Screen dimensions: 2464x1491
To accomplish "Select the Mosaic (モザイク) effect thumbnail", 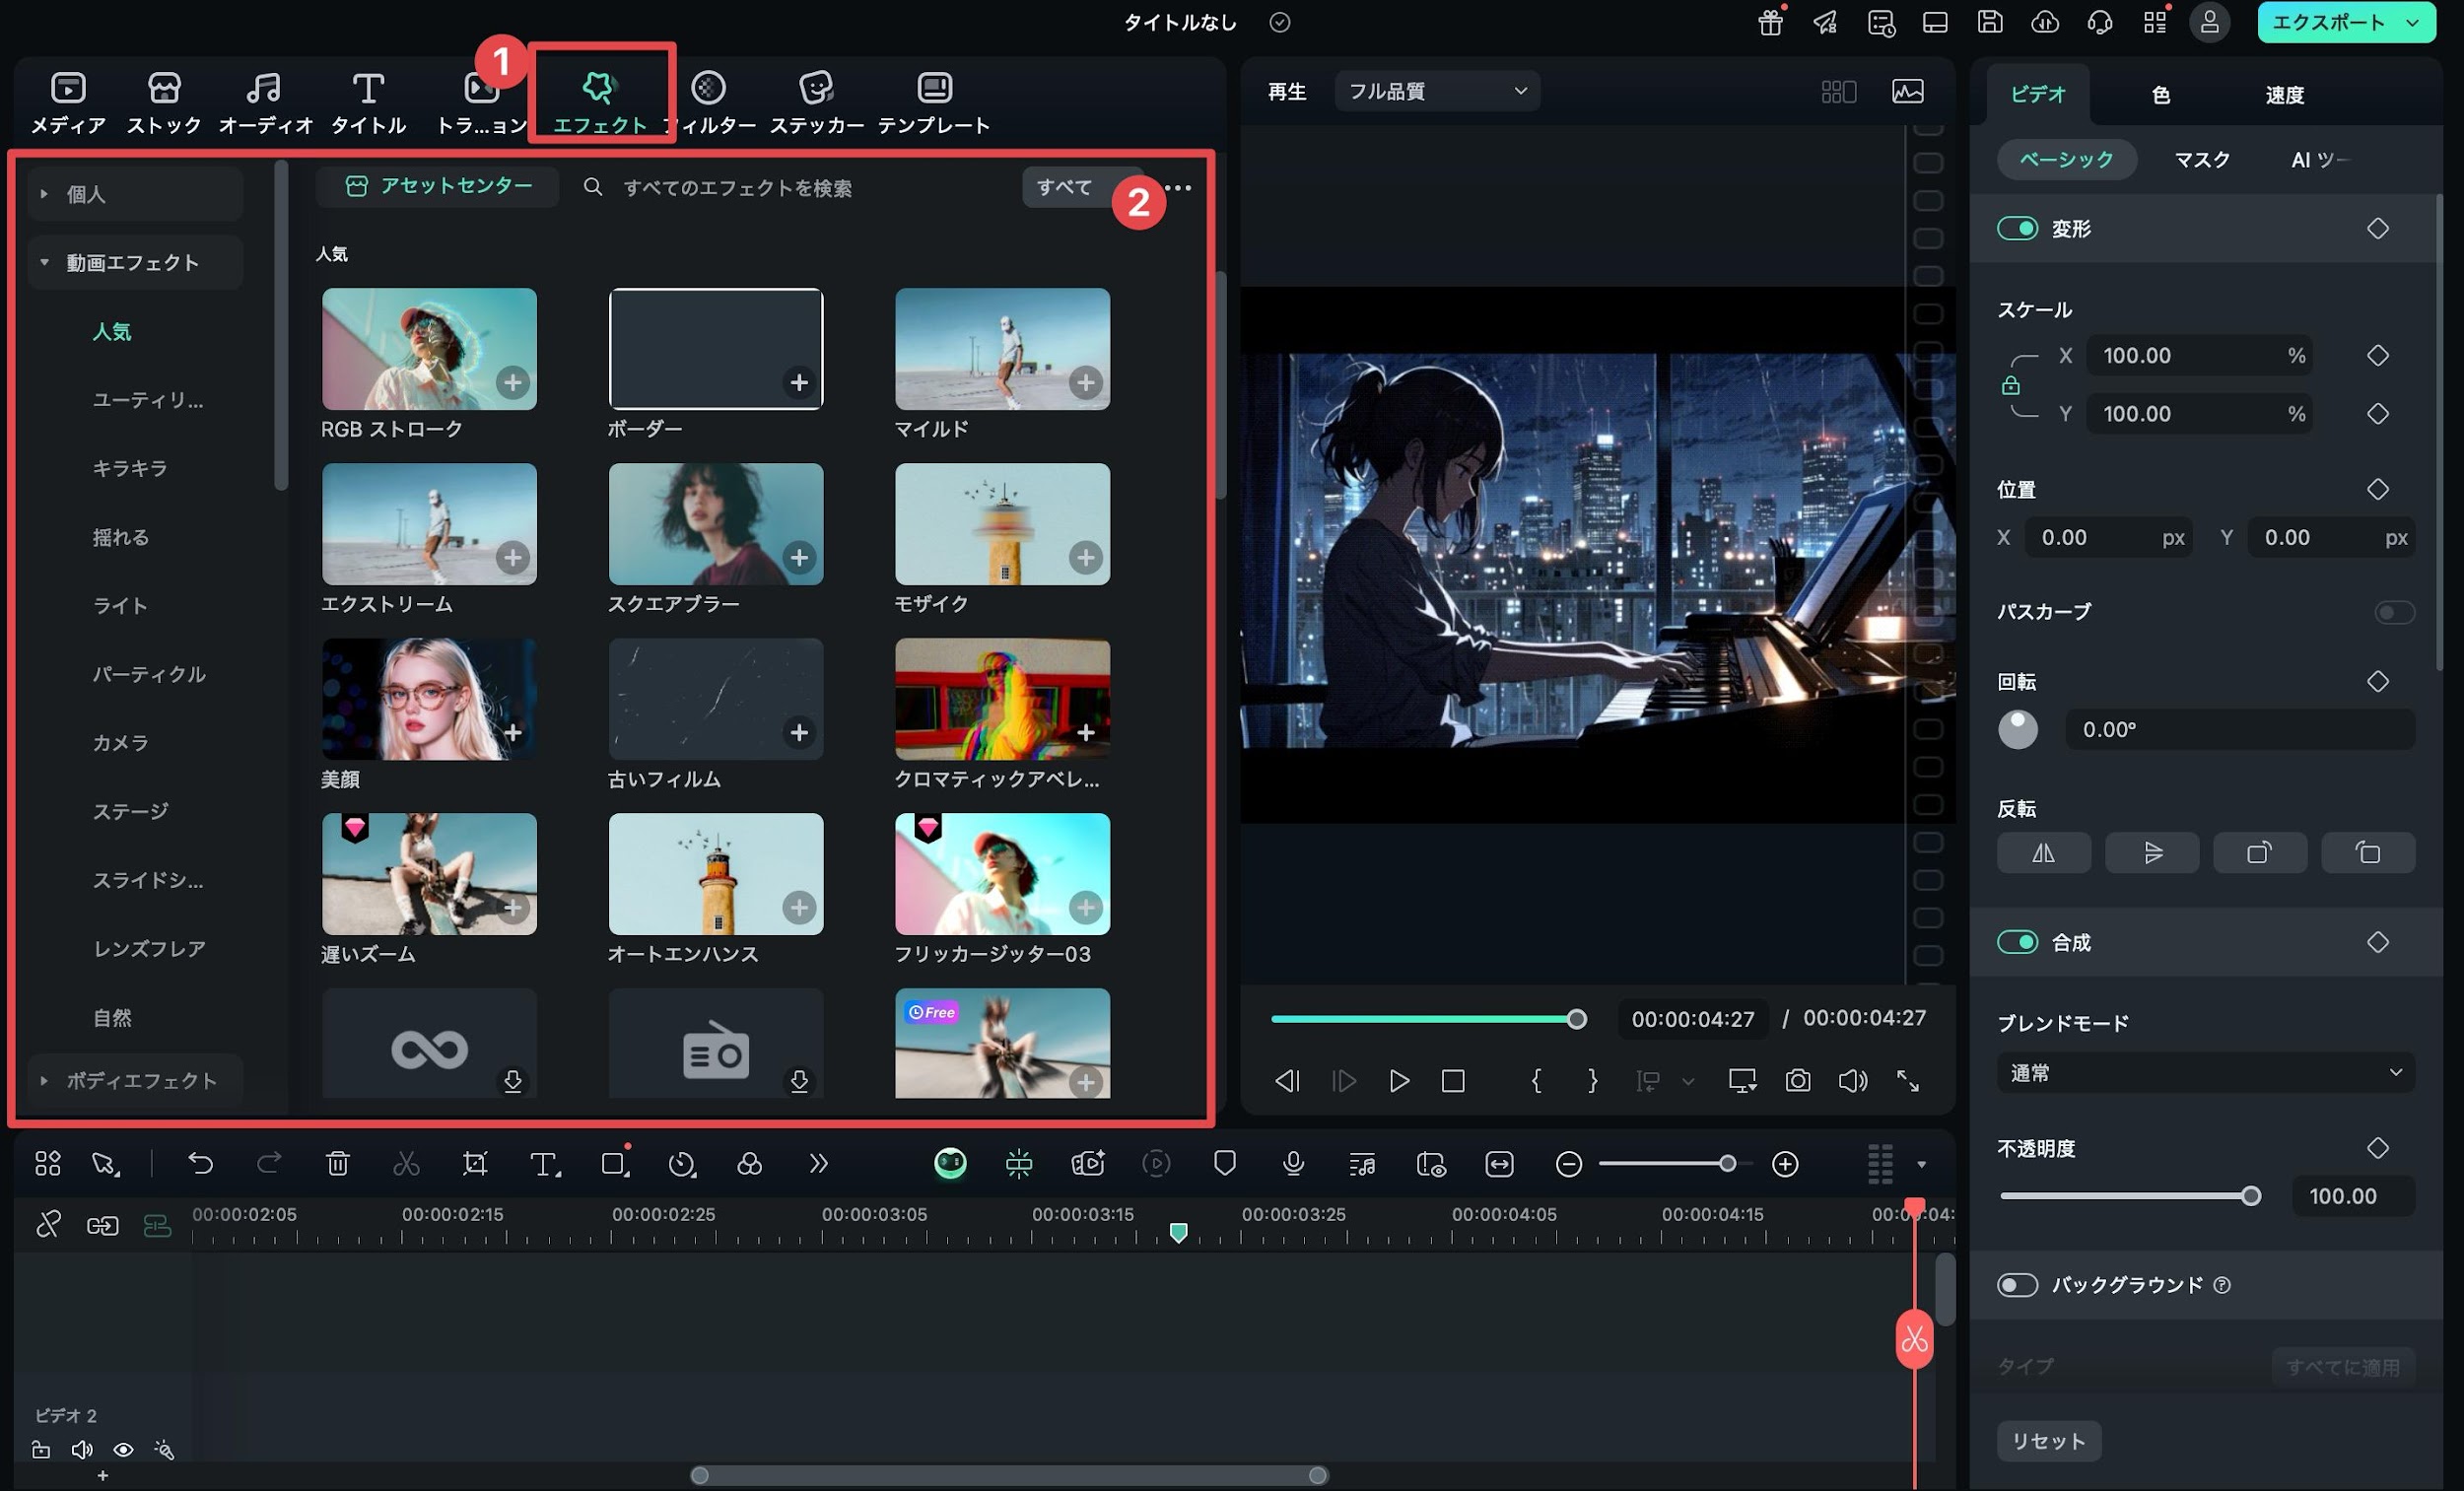I will point(1002,523).
